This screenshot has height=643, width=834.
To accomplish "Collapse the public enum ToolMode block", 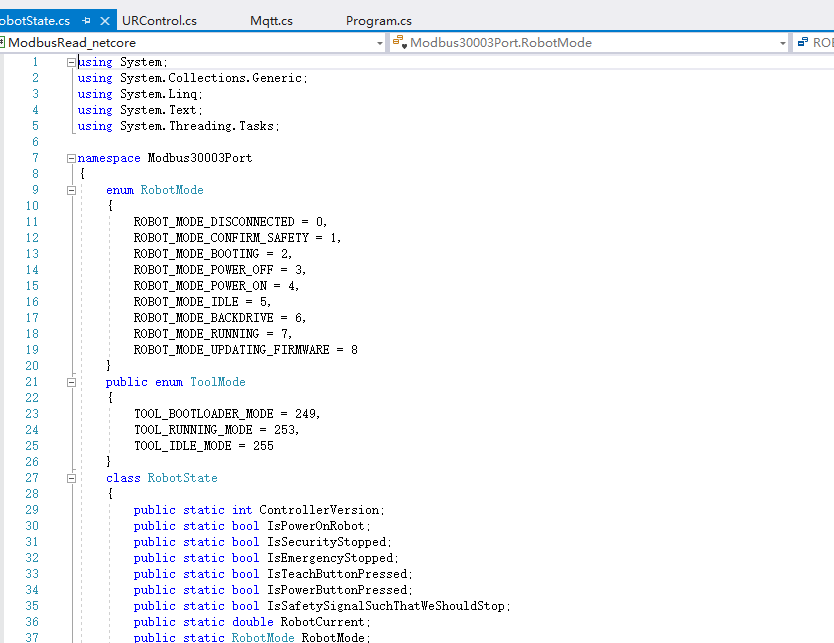I will [71, 382].
